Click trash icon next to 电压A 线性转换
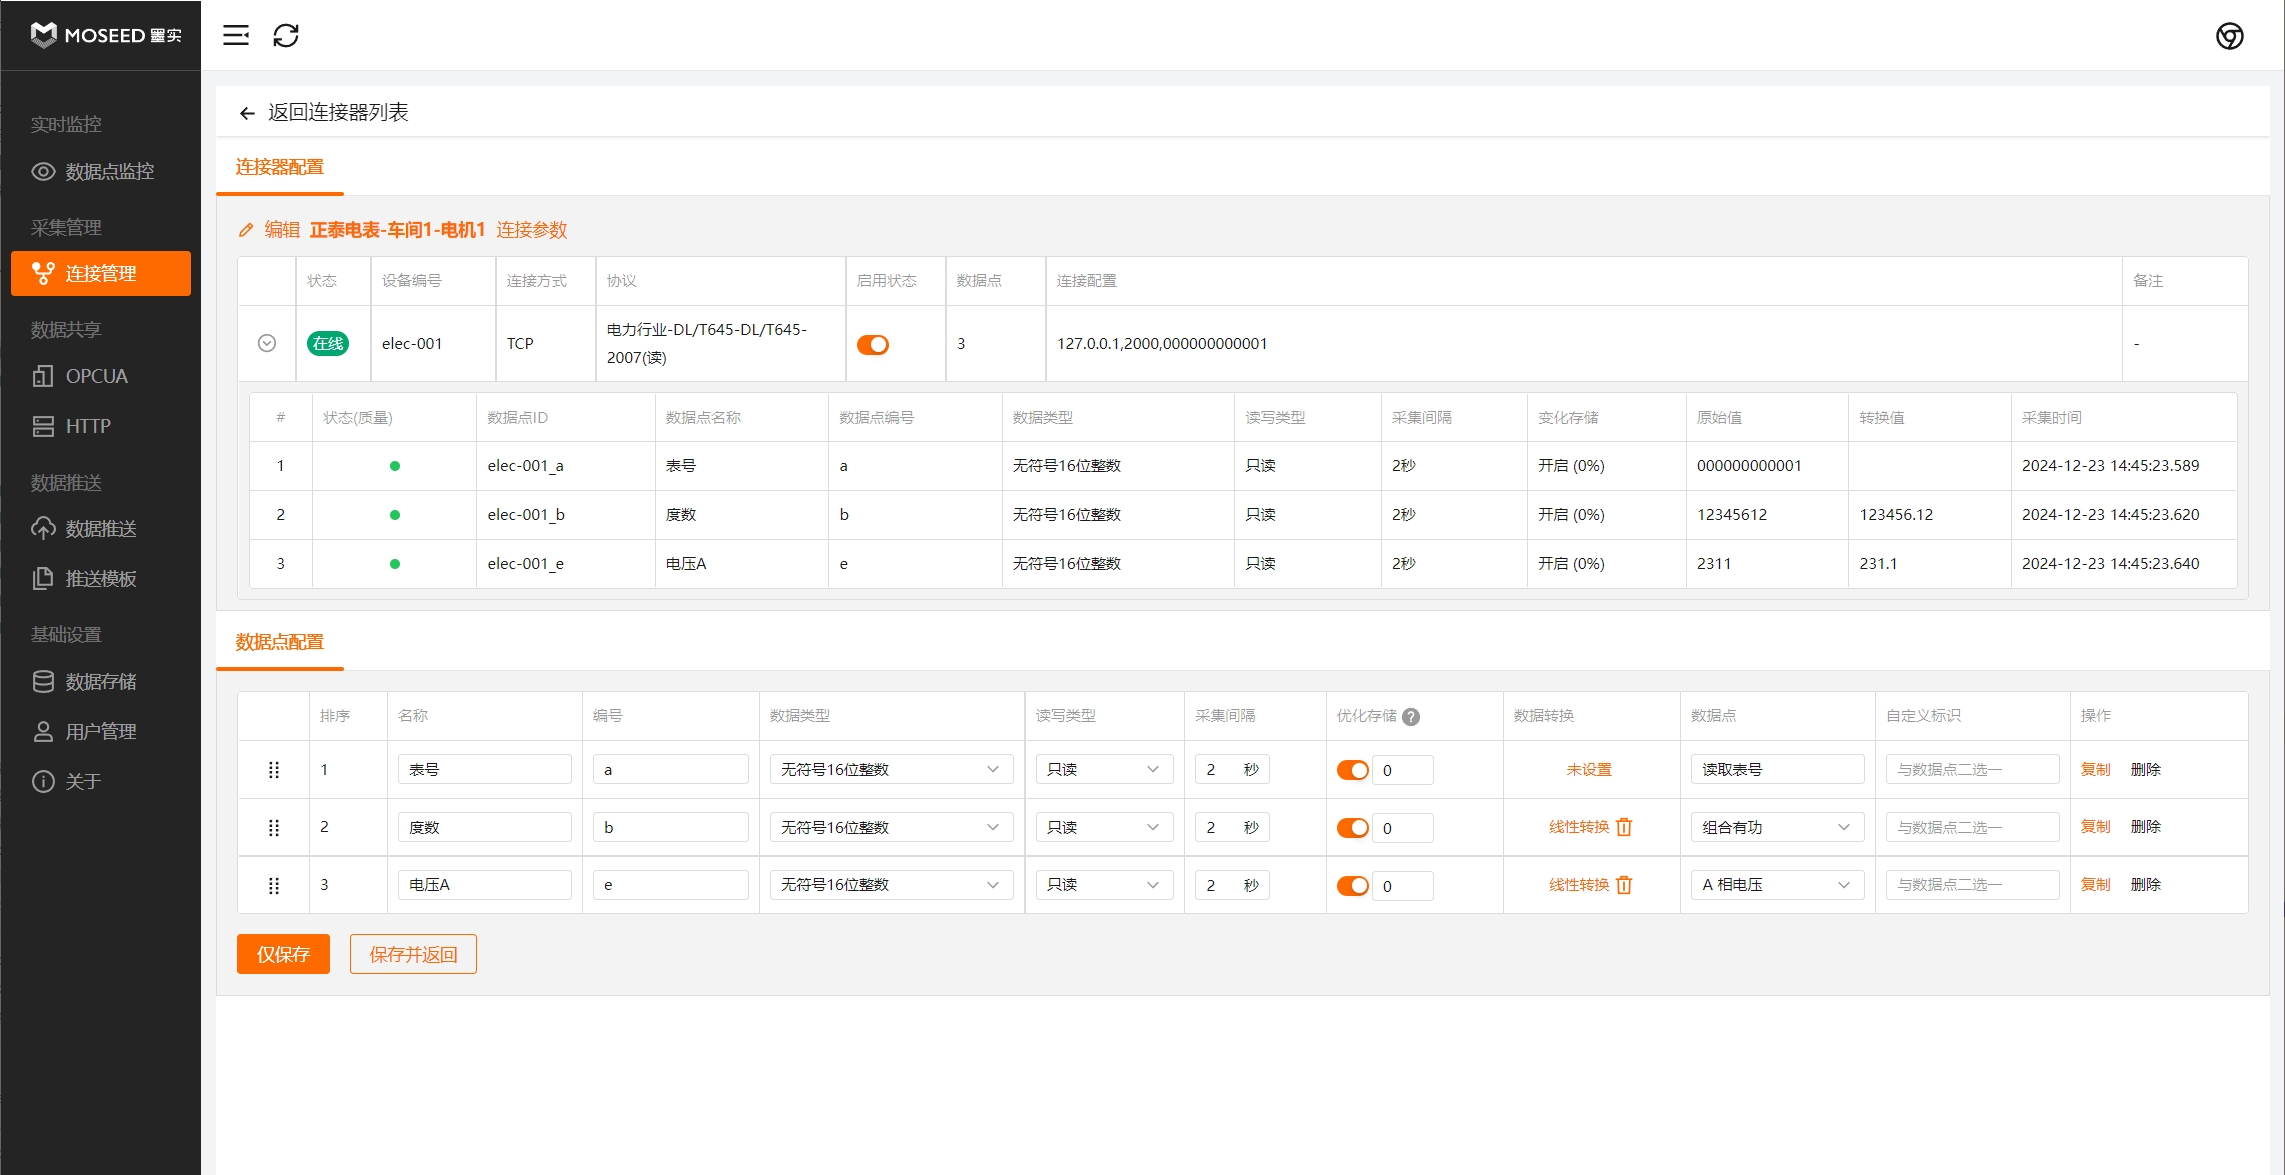2285x1175 pixels. tap(1625, 885)
